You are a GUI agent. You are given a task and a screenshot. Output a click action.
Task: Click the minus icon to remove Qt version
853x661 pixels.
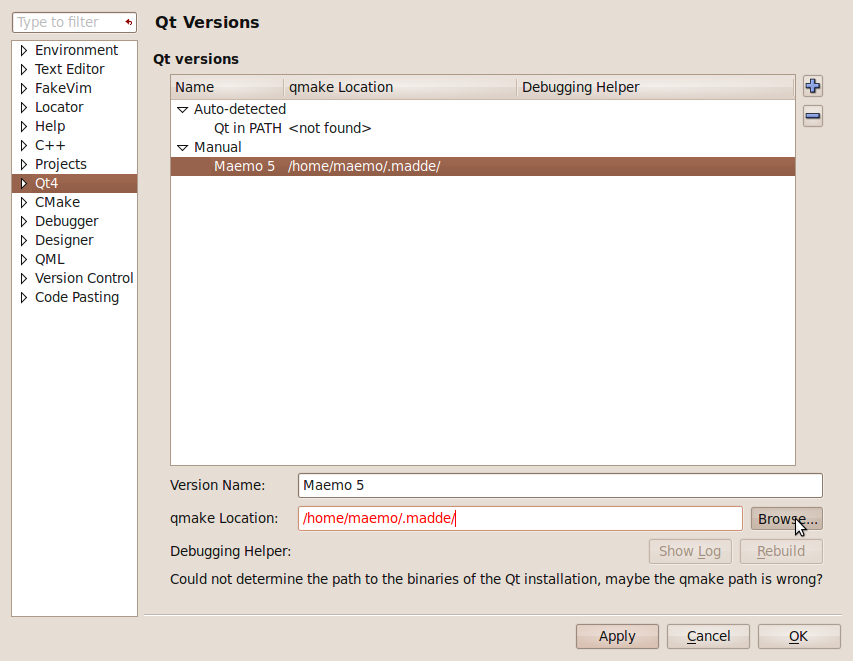(x=812, y=117)
